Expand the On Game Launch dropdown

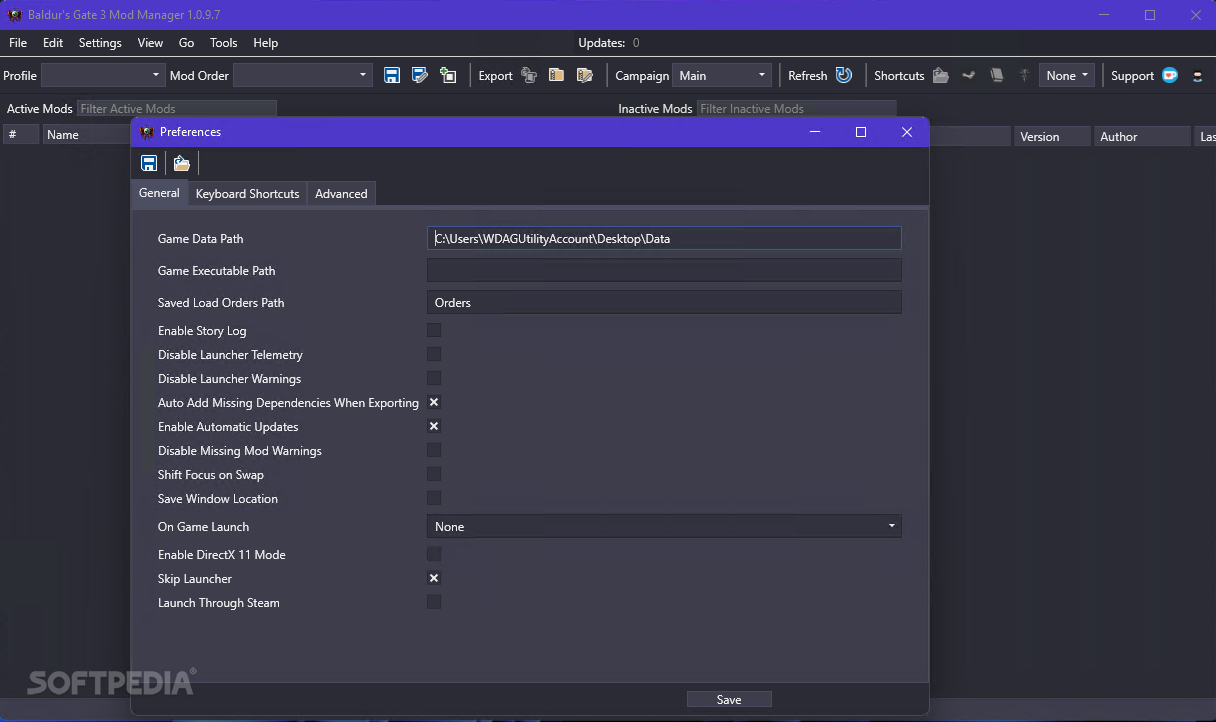coord(664,526)
